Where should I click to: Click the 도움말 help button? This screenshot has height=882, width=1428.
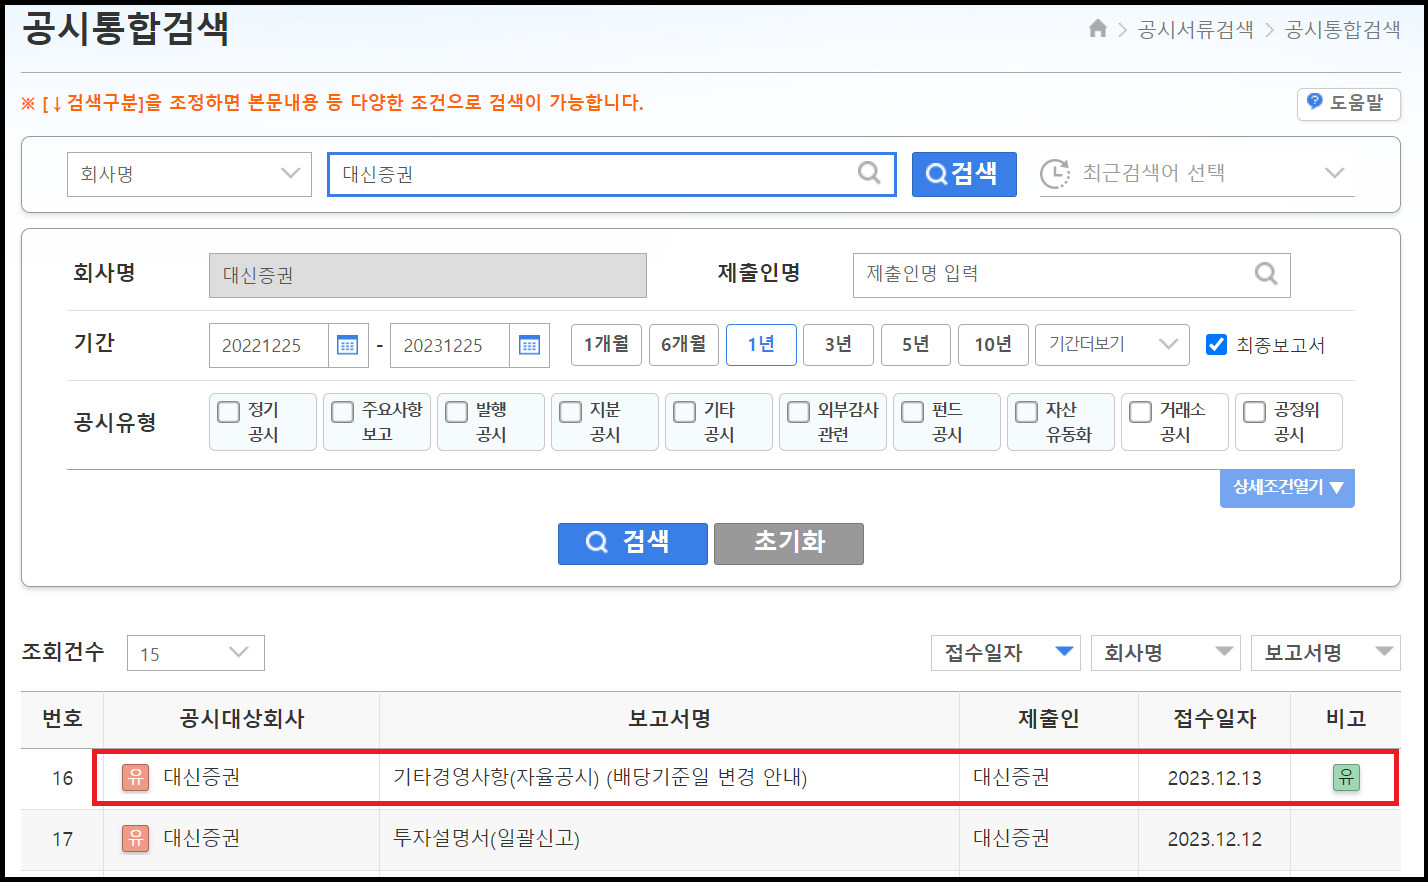1348,103
